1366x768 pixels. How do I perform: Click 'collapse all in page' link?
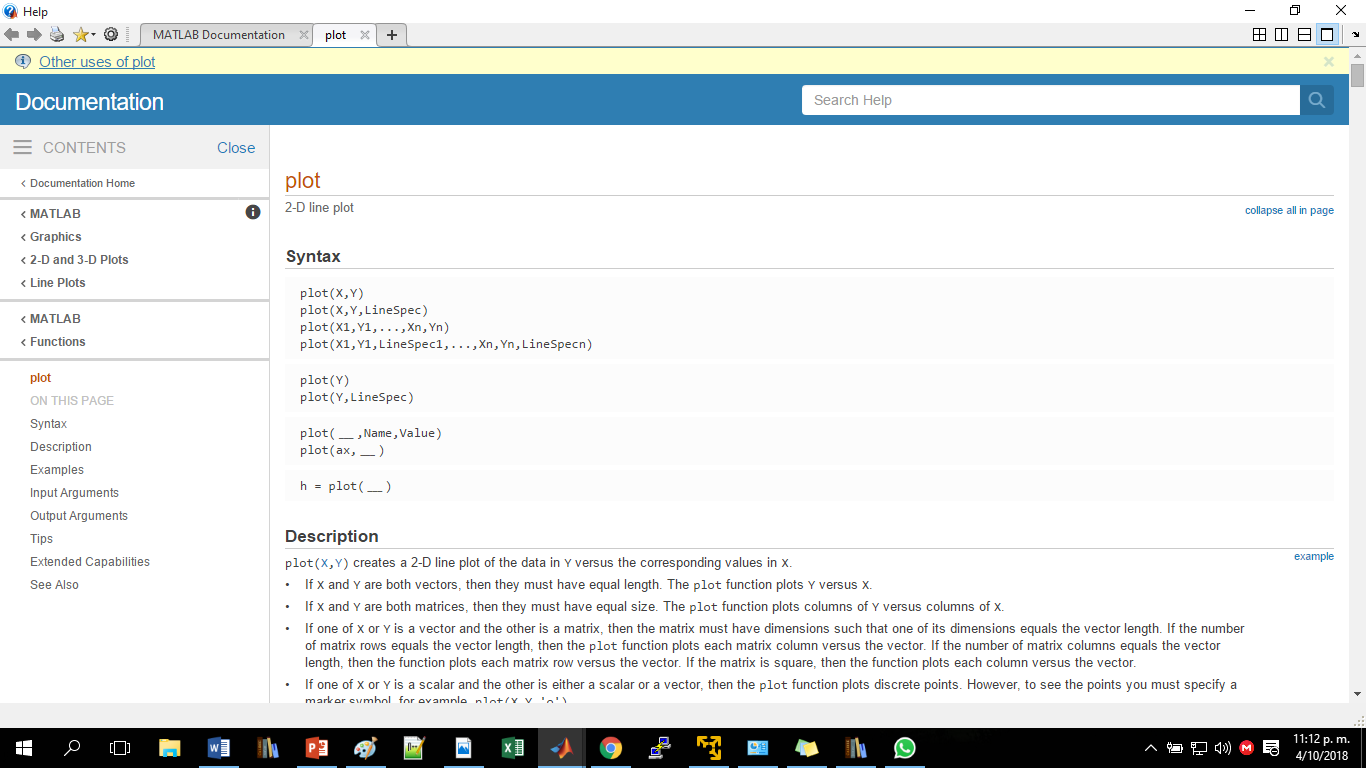click(x=1289, y=210)
